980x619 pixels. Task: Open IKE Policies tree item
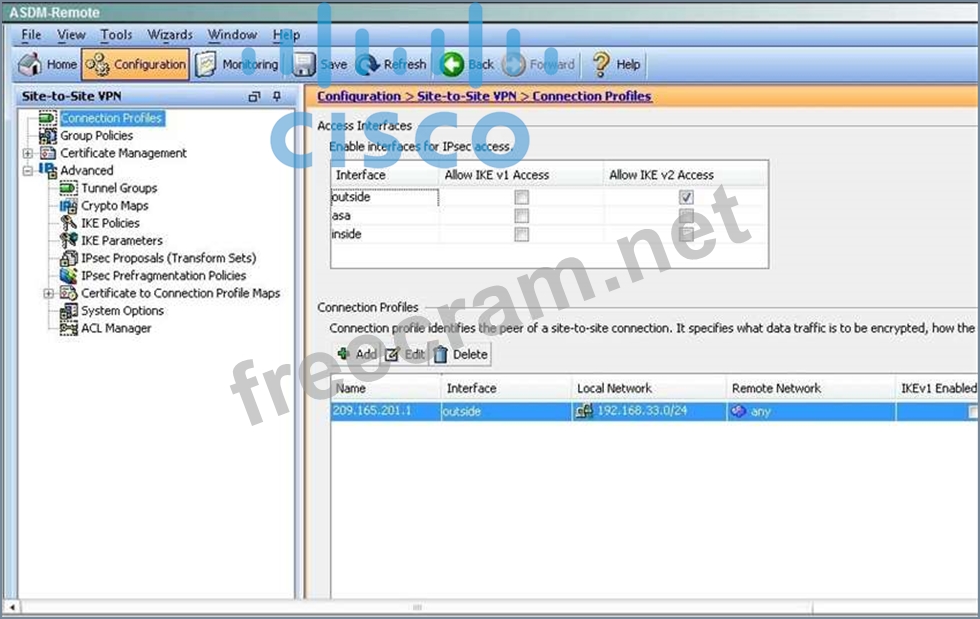click(110, 223)
